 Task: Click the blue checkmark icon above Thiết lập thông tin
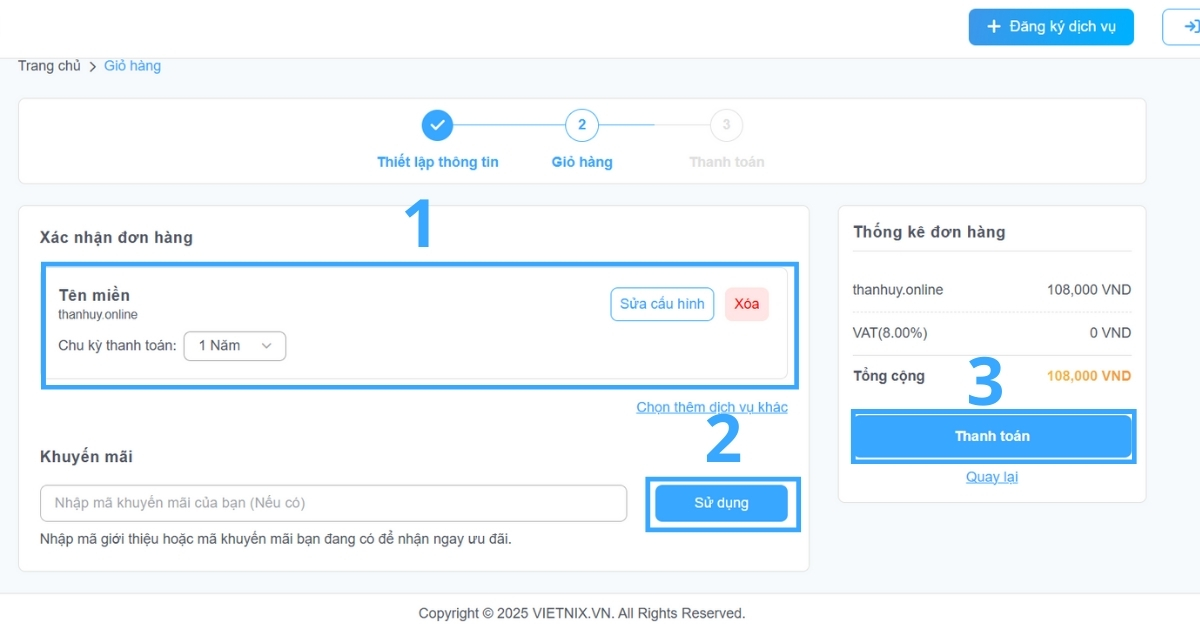click(x=437, y=125)
